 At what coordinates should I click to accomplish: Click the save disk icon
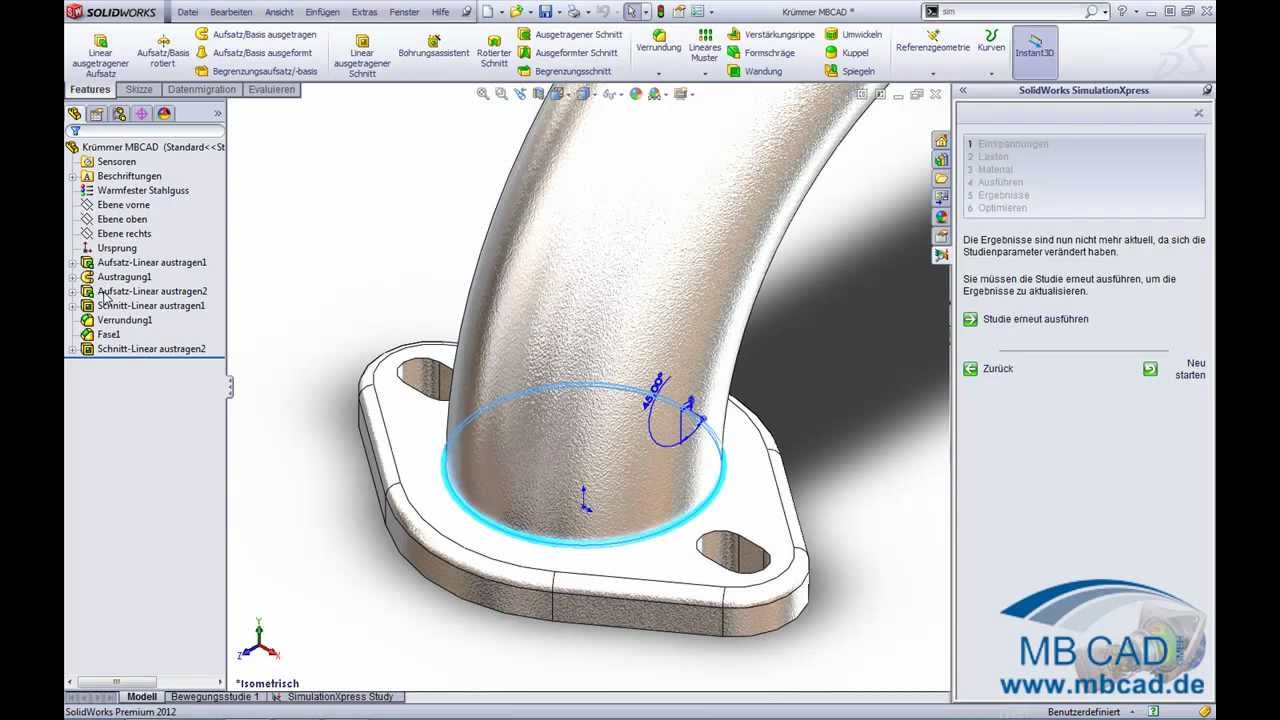point(545,12)
